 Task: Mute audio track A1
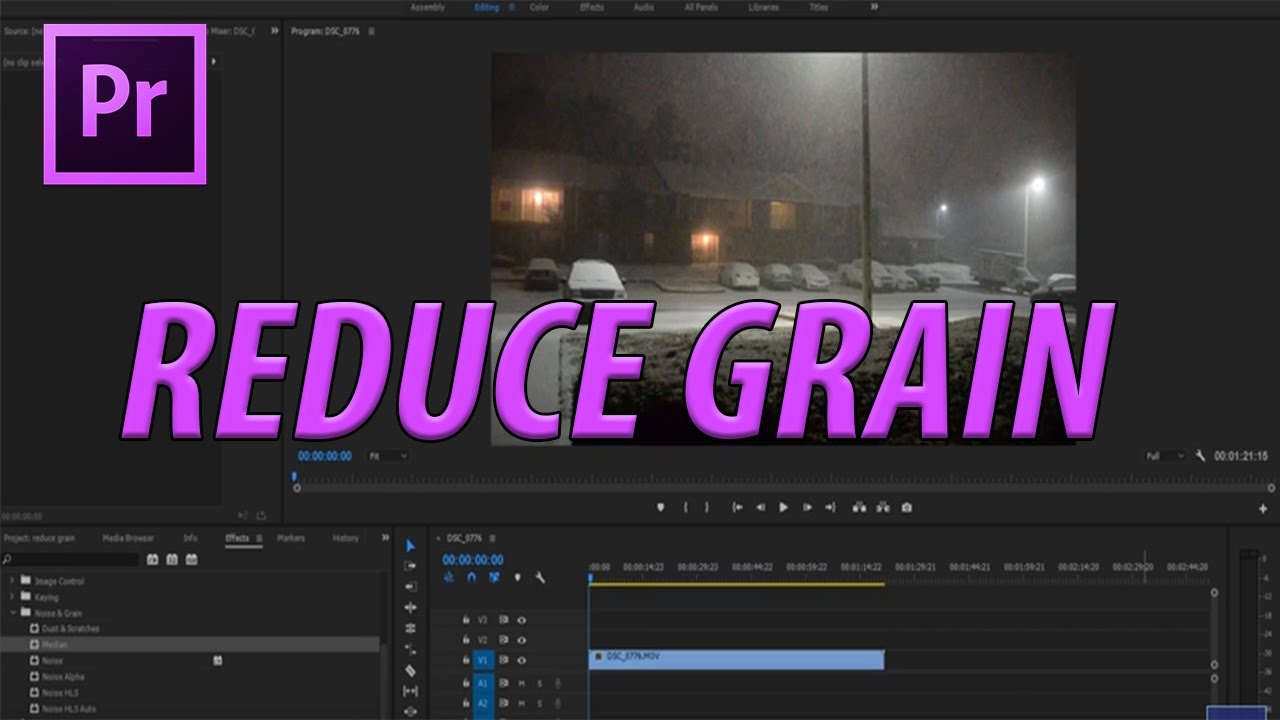(x=521, y=683)
